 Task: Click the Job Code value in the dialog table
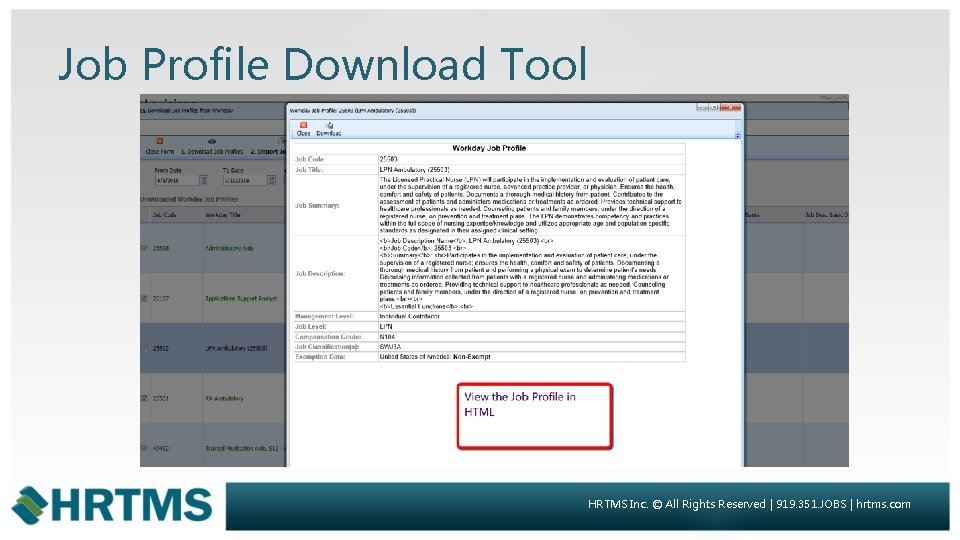click(x=388, y=159)
